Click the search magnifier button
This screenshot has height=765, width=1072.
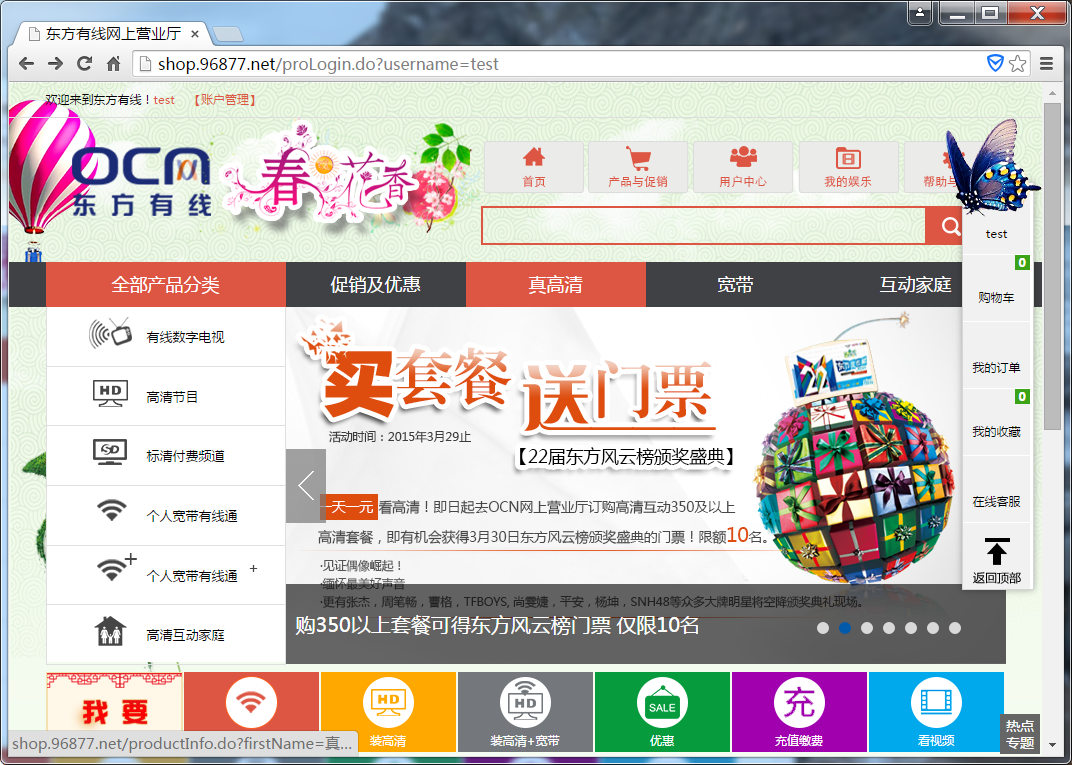(949, 226)
